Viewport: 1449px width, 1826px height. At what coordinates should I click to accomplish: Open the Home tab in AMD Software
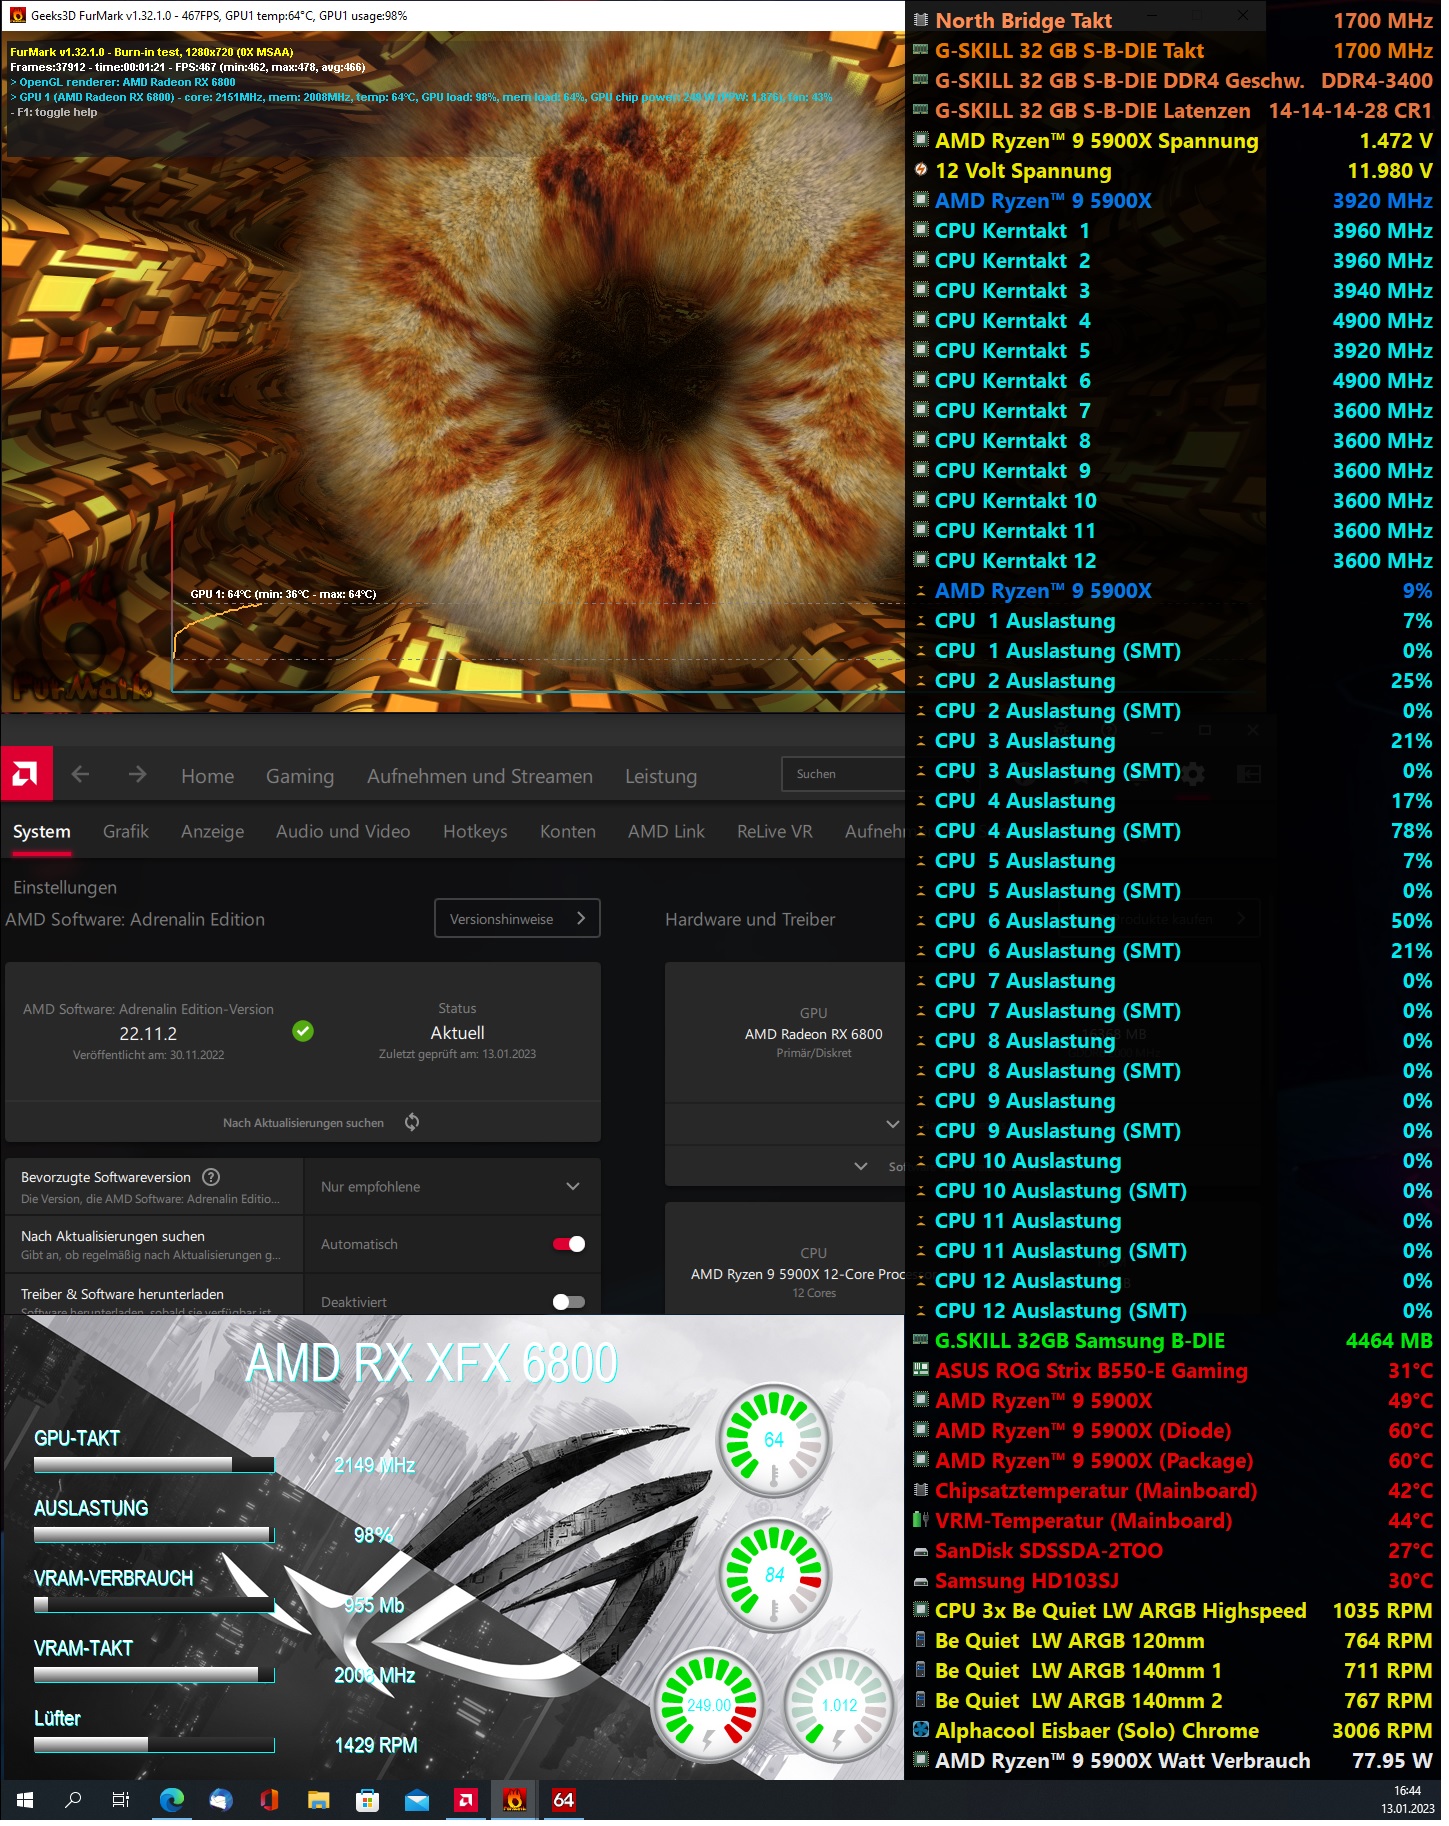pyautogui.click(x=208, y=776)
